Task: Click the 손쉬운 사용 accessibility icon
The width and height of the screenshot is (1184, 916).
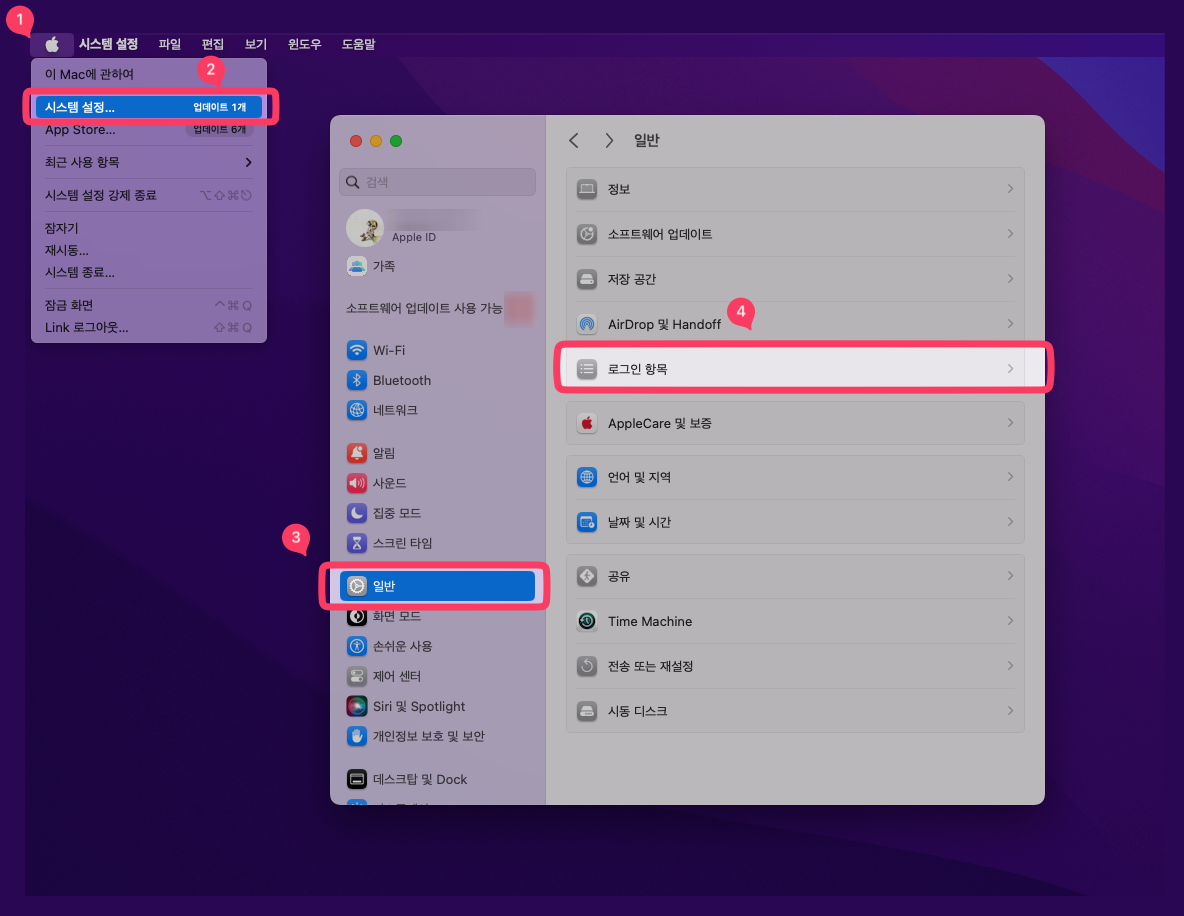Action: pos(356,646)
